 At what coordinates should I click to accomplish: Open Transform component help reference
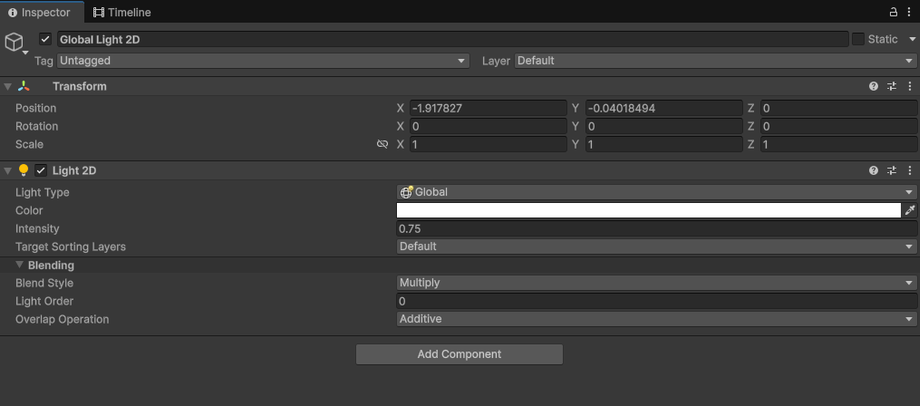pos(874,86)
